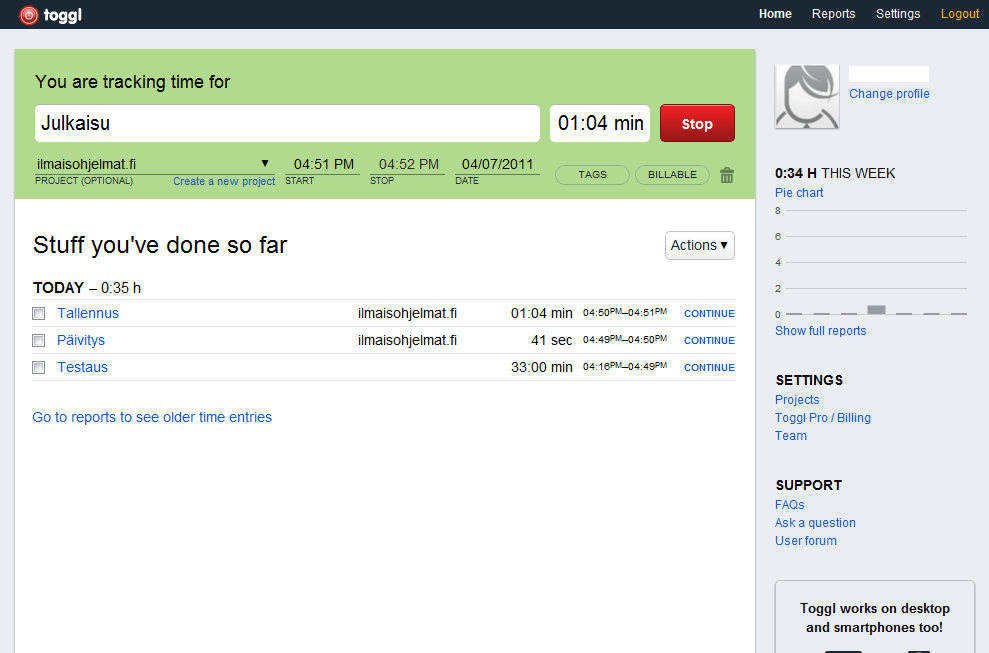Open the Actions dropdown menu
This screenshot has width=989, height=653.
coord(699,245)
